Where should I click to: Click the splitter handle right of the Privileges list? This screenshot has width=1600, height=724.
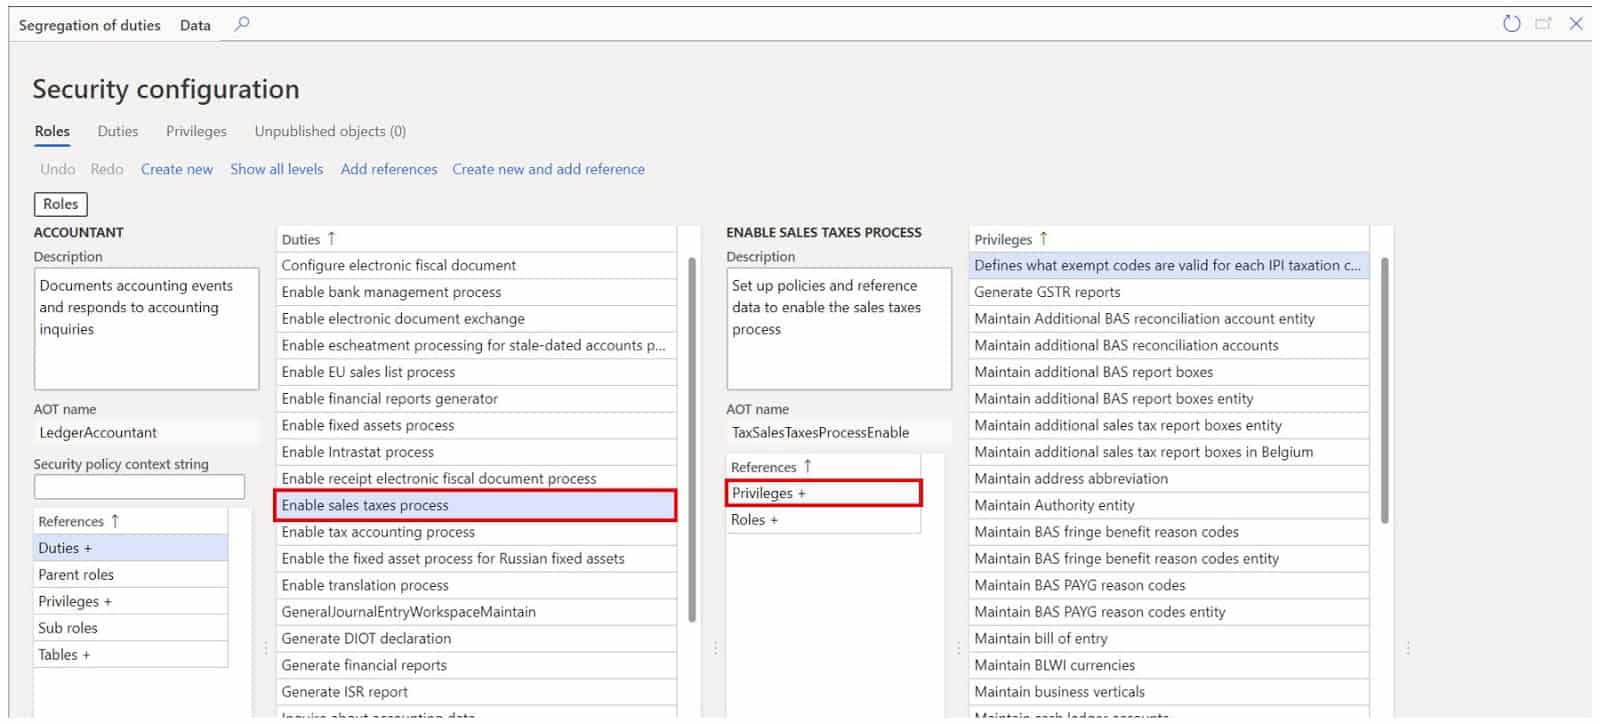tap(1408, 648)
